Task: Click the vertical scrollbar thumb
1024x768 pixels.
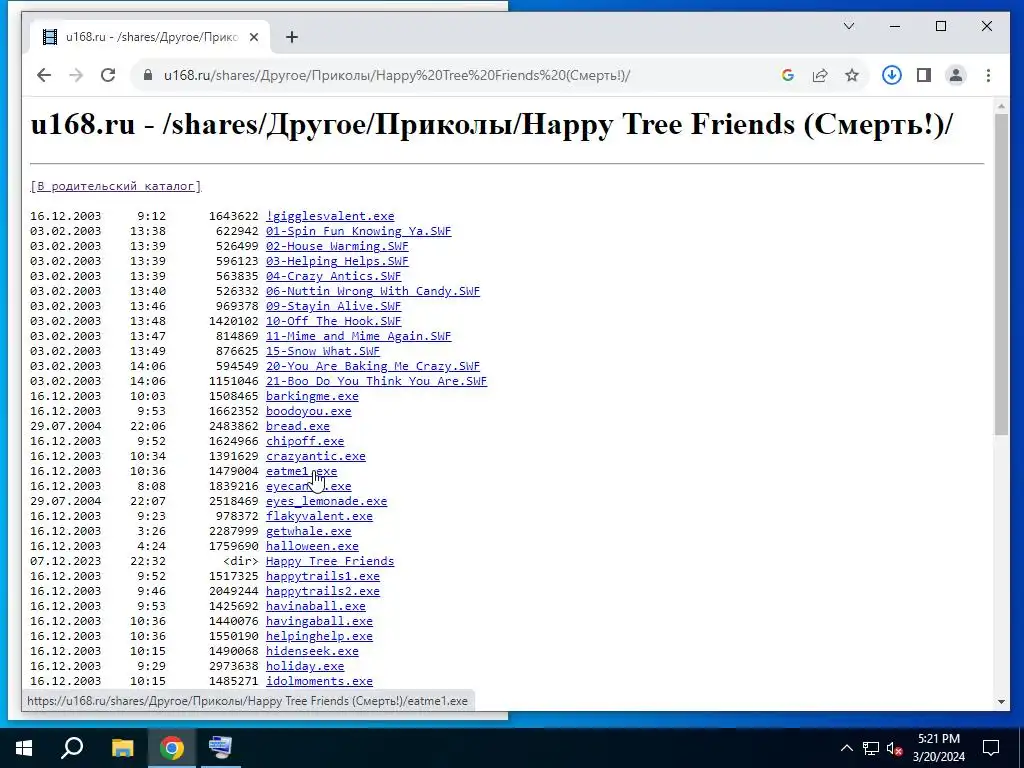Action: (x=1001, y=274)
